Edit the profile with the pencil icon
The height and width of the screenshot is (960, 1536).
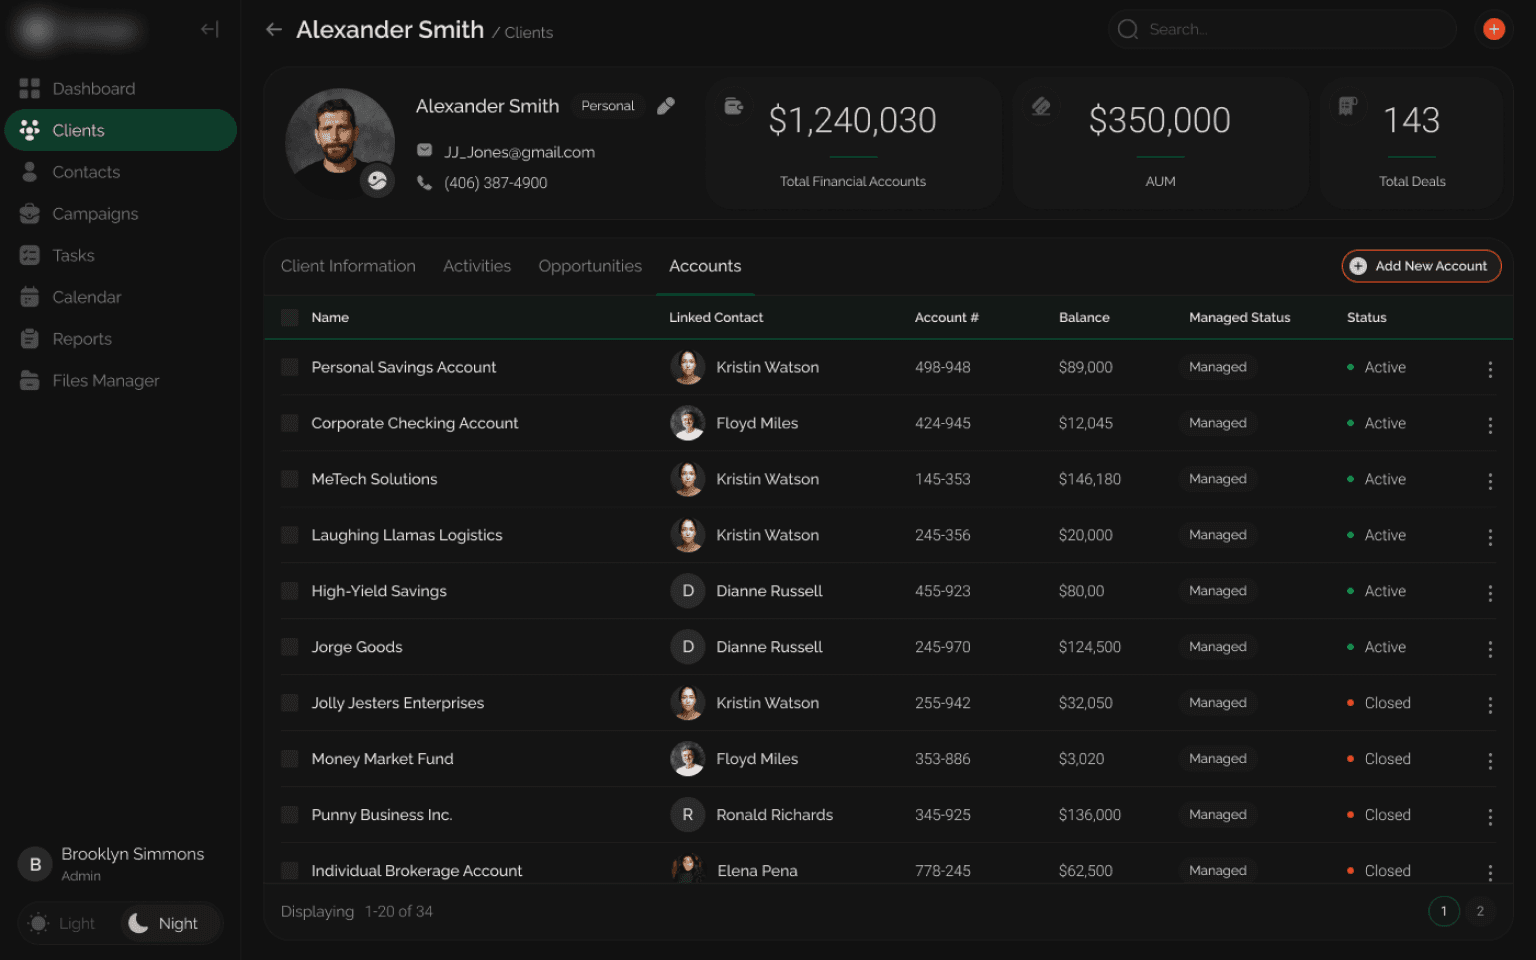click(x=666, y=105)
